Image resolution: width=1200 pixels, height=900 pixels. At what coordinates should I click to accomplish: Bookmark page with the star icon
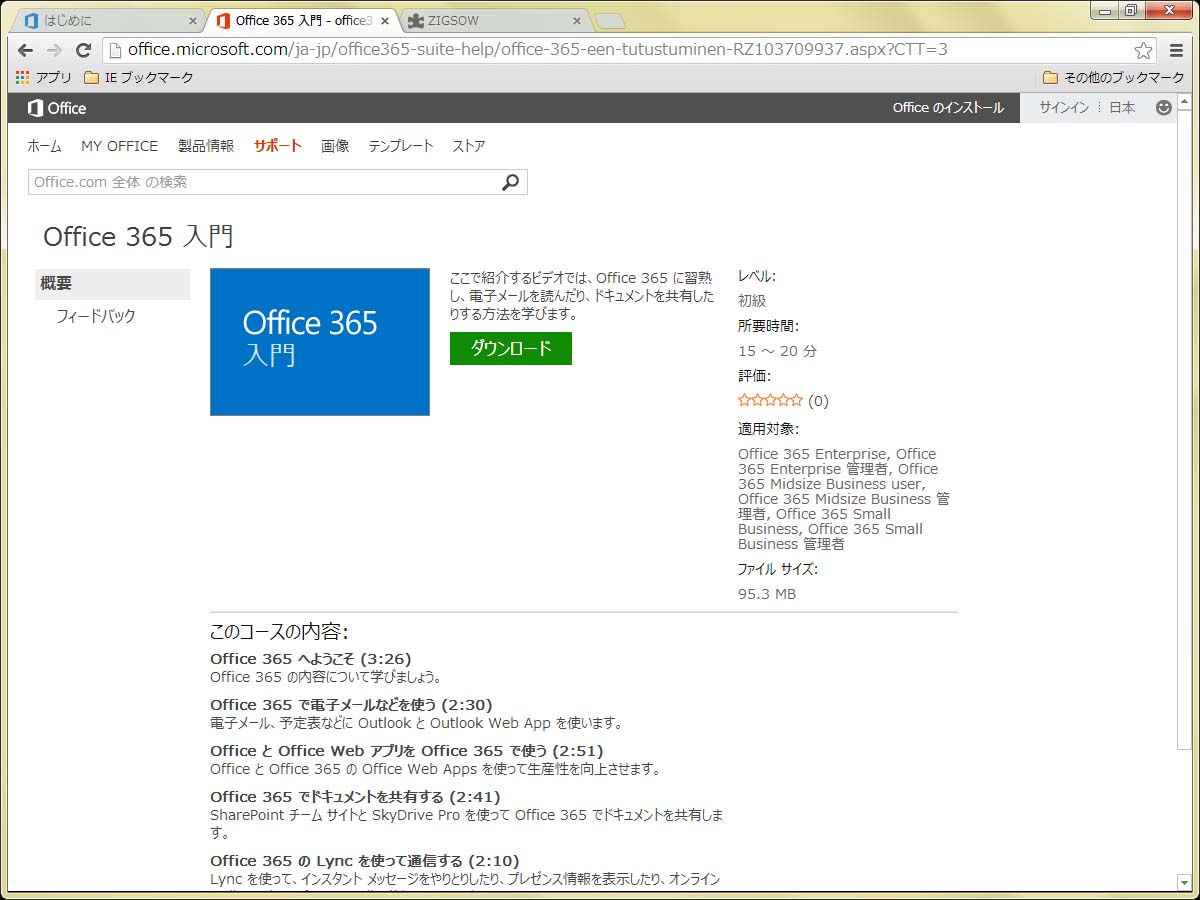1143,50
